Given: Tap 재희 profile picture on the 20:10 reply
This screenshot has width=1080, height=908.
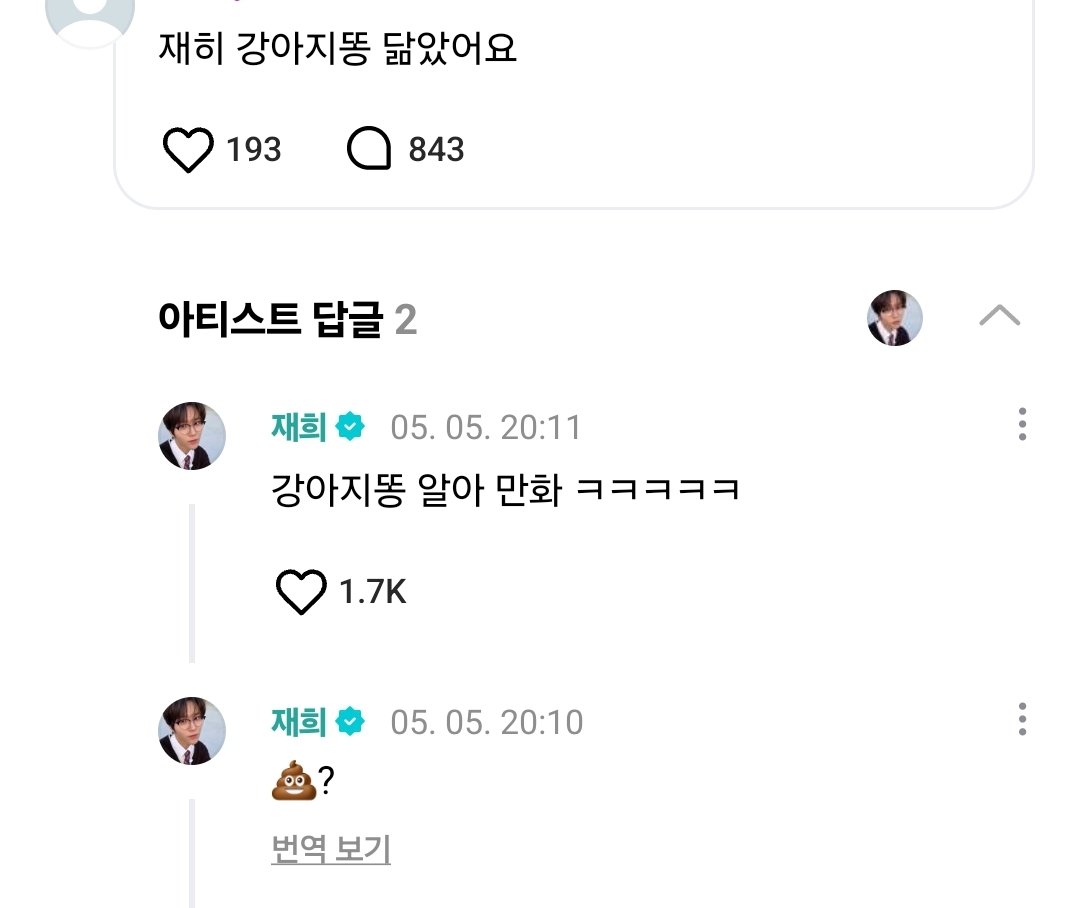Looking at the screenshot, I should pos(192,731).
